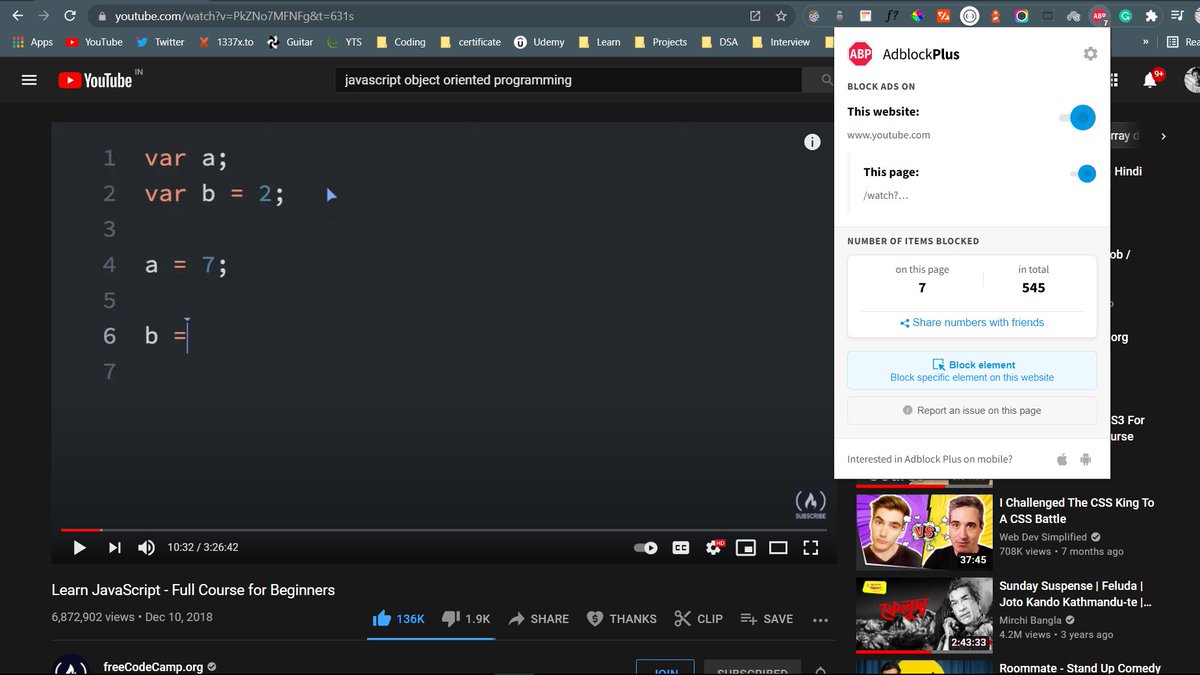The image size is (1200, 675).
Task: Open Adblock Plus iOS app link icon
Action: tap(1062, 459)
